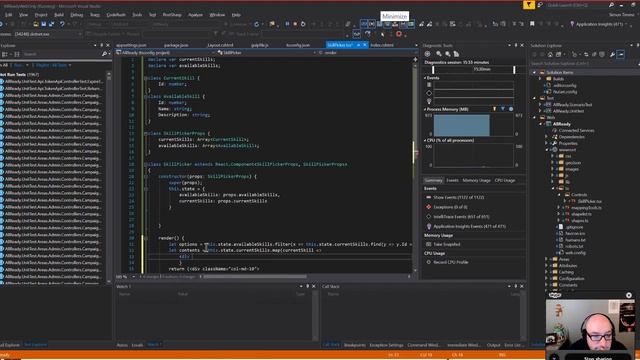Collapse the CurrentSkill class code region
The height and width of the screenshot is (360, 640).
tap(145, 78)
